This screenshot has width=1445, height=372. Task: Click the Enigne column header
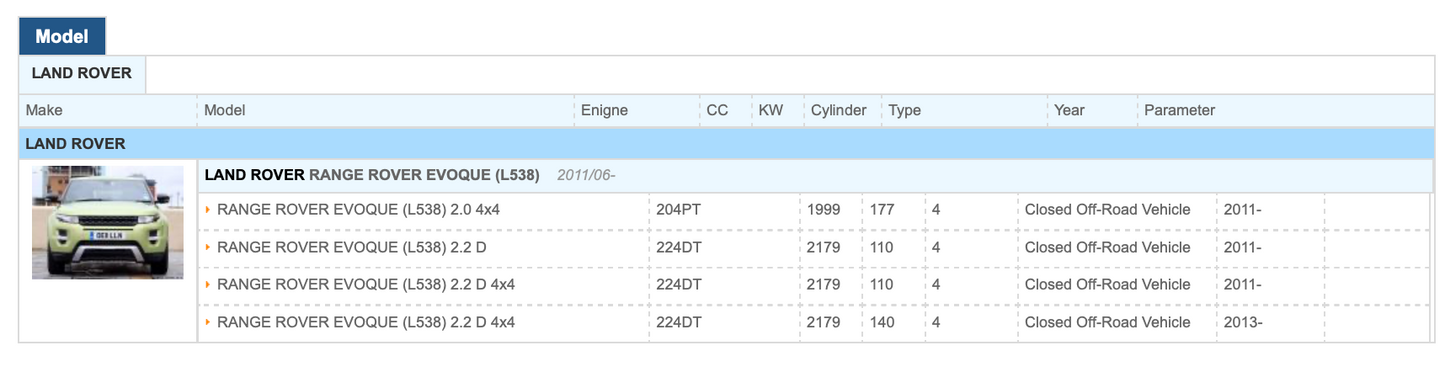point(605,110)
